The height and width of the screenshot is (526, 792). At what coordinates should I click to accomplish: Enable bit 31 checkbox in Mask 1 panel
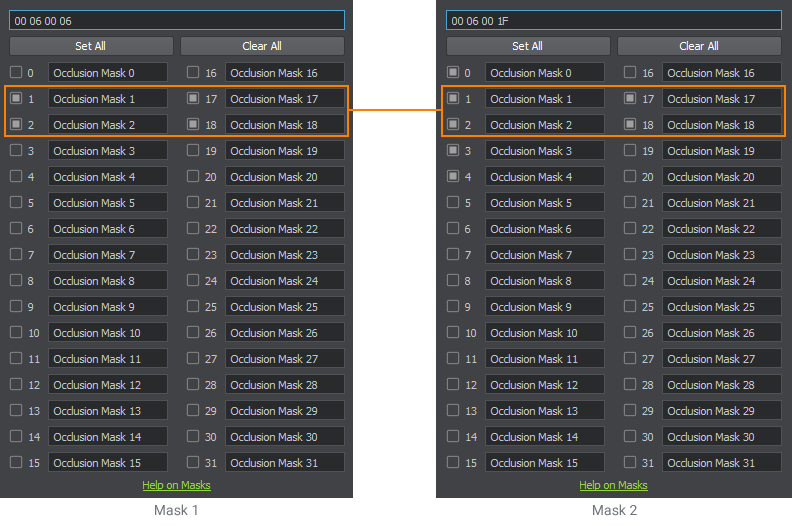pyautogui.click(x=193, y=463)
